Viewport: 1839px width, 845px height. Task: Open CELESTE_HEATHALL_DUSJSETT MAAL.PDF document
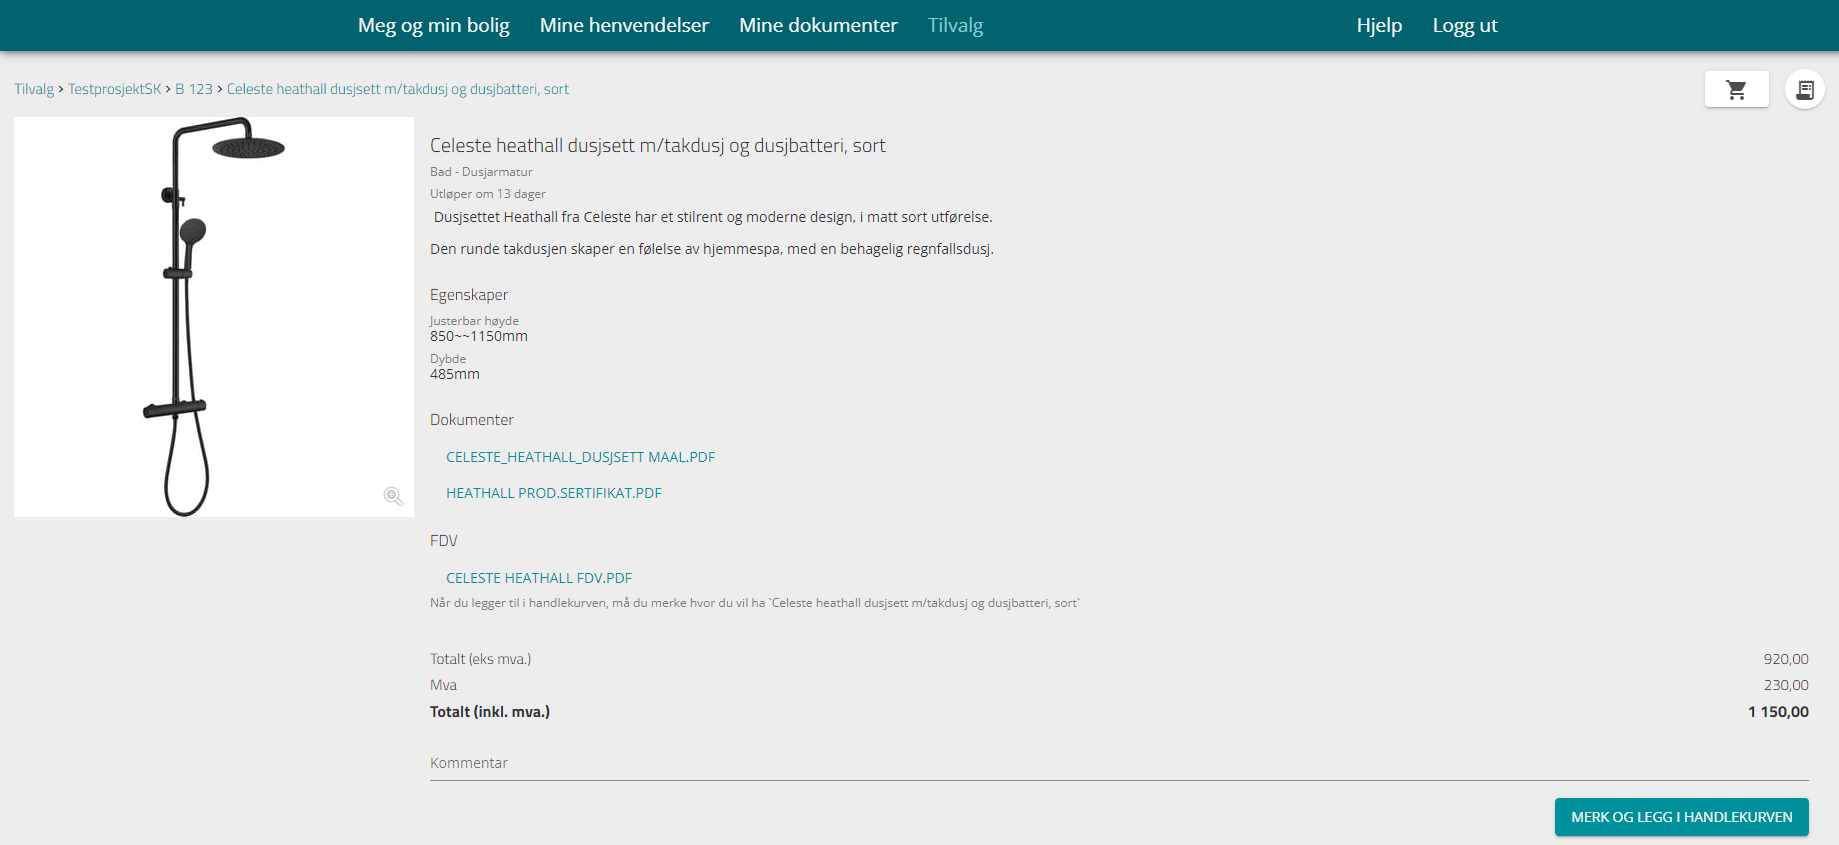tap(581, 457)
